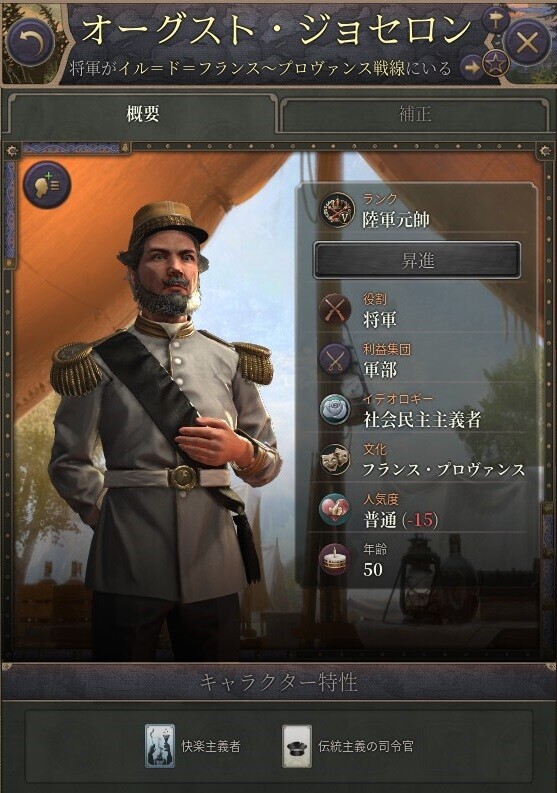Click the birthday cake age icon
This screenshot has height=793, width=557.
coord(335,559)
